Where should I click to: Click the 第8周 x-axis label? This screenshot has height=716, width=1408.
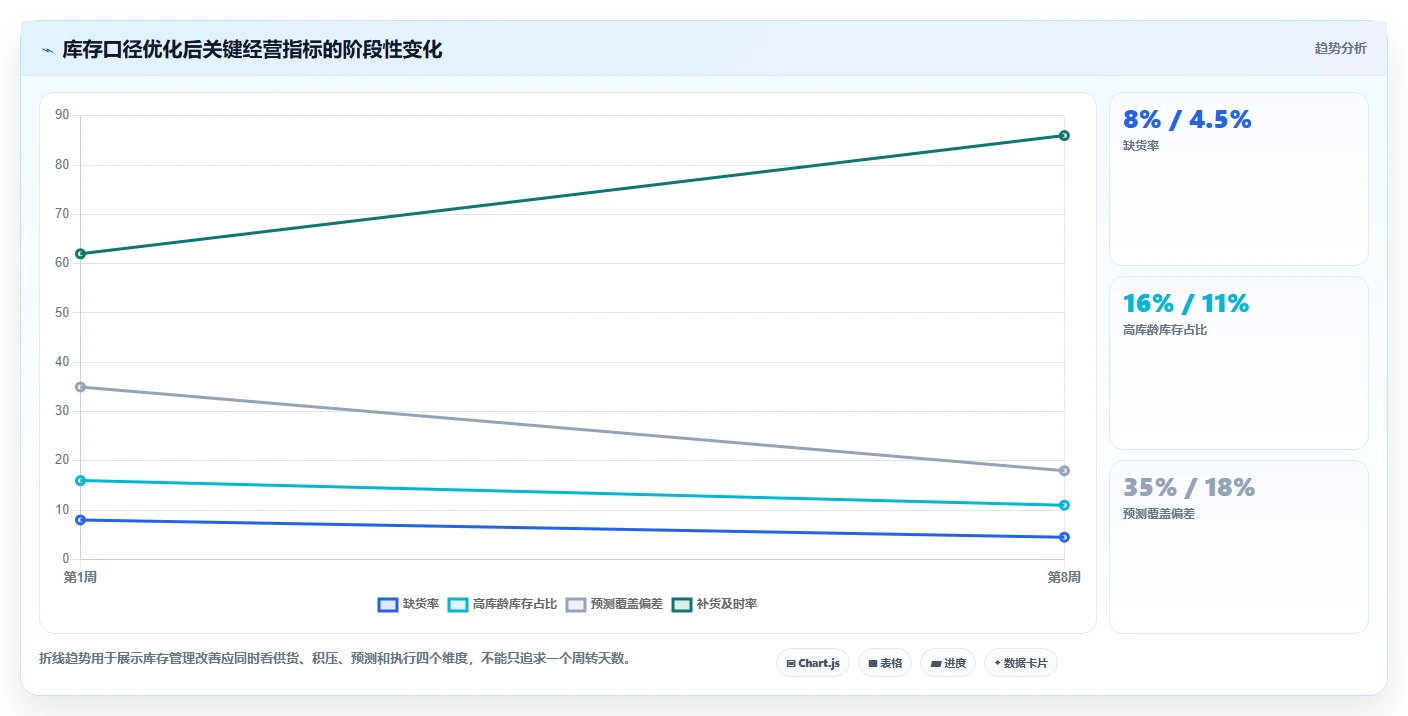click(x=1064, y=578)
